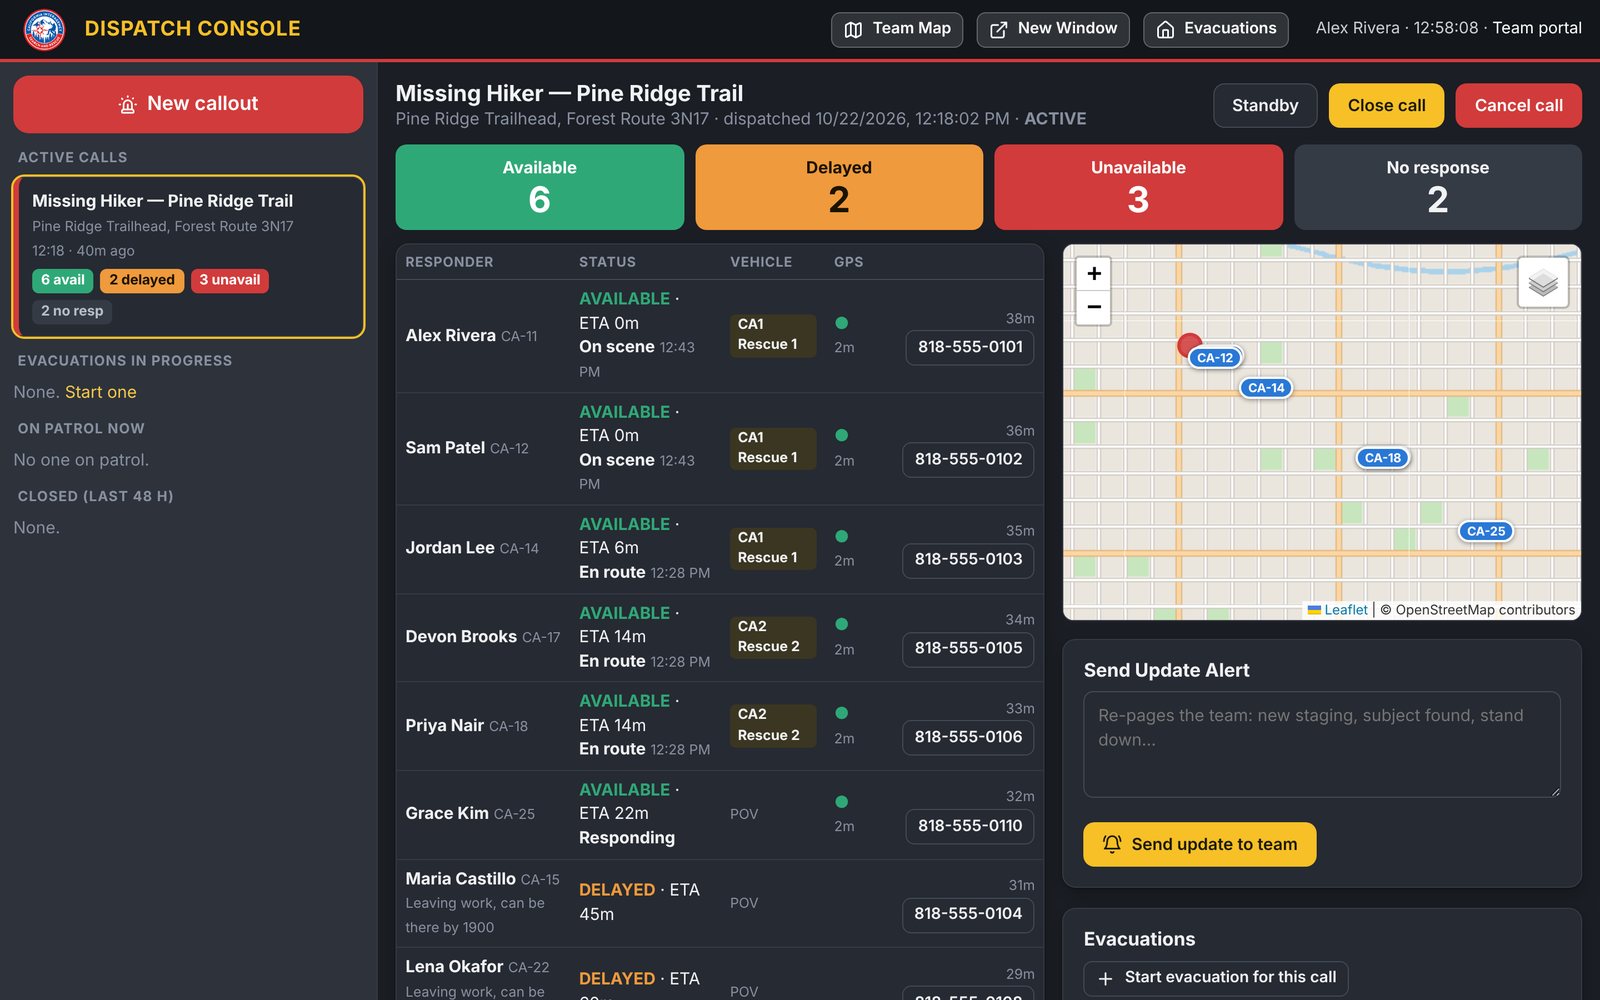The image size is (1600, 1000).
Task: Click the Close call button
Action: (x=1386, y=105)
